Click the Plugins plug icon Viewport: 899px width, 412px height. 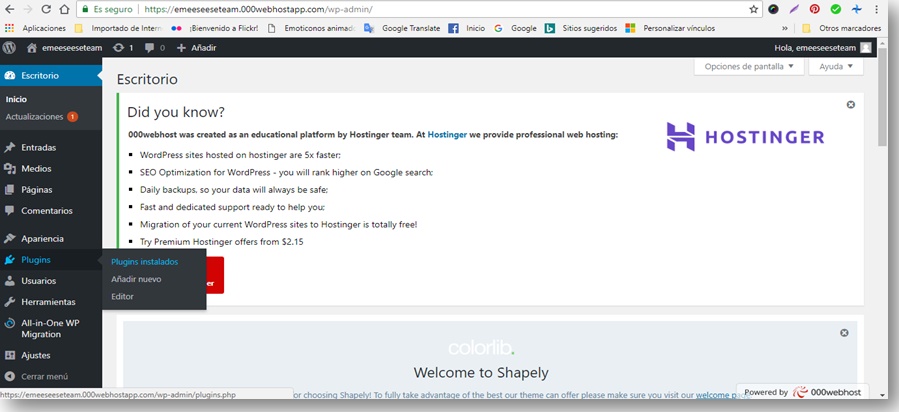tap(10, 260)
